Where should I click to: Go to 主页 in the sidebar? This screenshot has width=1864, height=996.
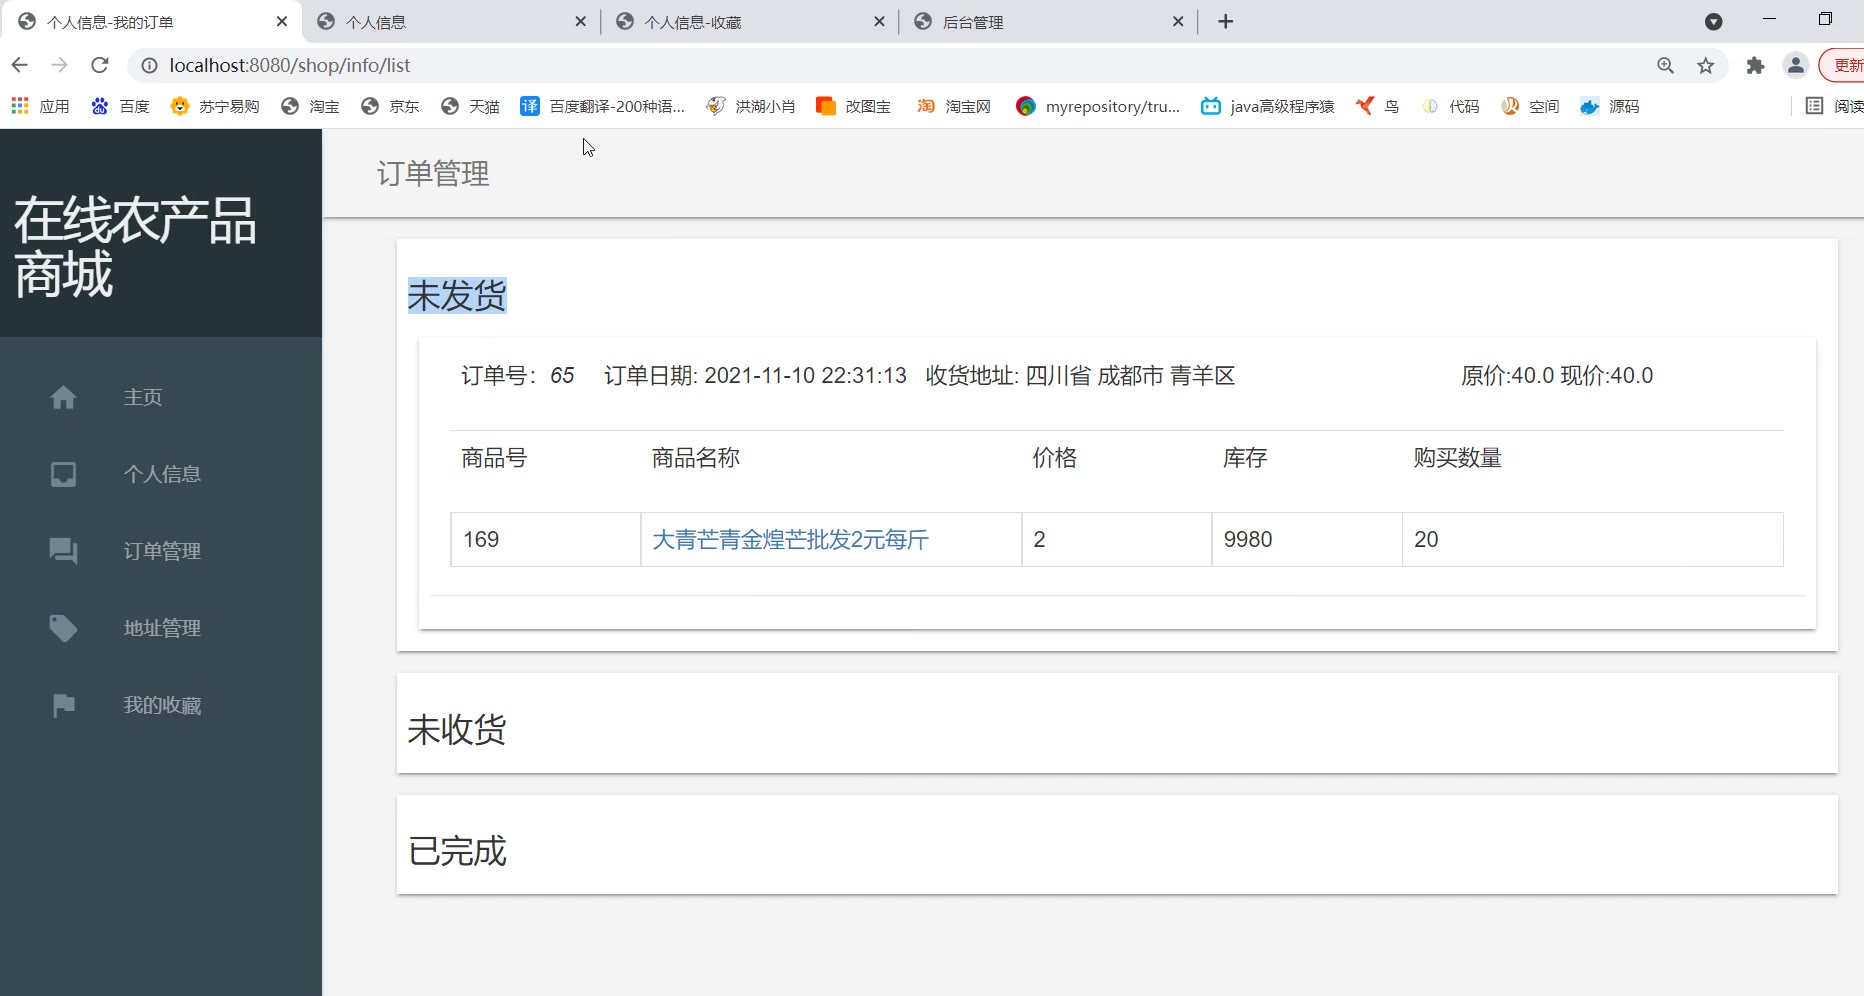pyautogui.click(x=143, y=397)
